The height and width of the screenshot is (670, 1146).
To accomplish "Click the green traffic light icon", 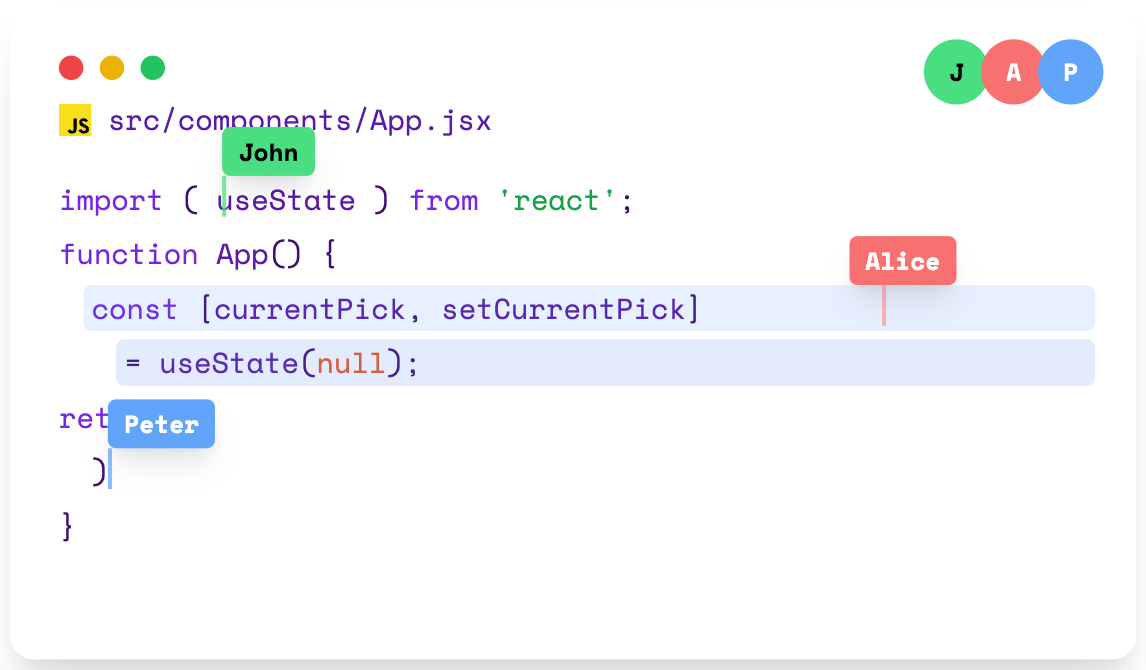I will coord(152,68).
